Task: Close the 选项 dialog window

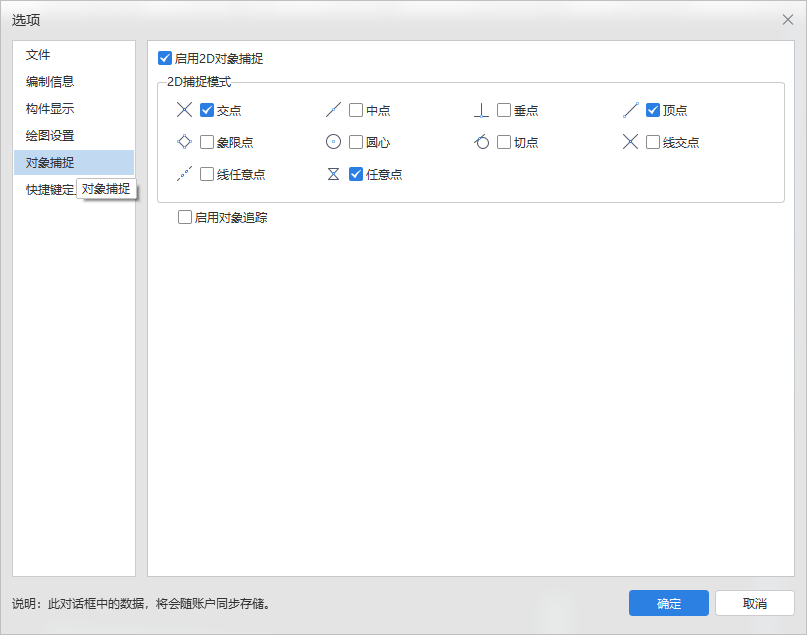Action: click(787, 19)
